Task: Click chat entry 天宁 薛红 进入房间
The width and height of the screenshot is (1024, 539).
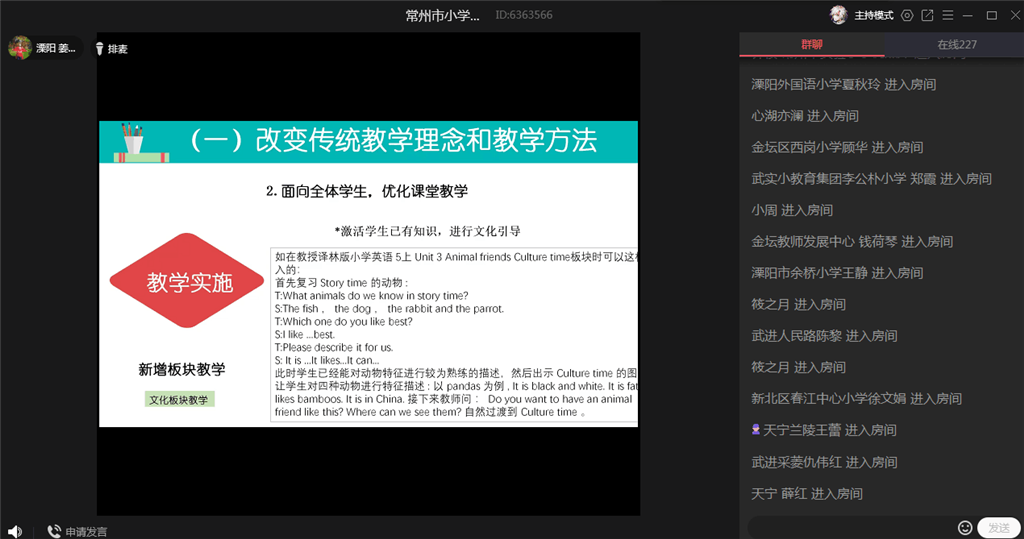Action: [807, 493]
